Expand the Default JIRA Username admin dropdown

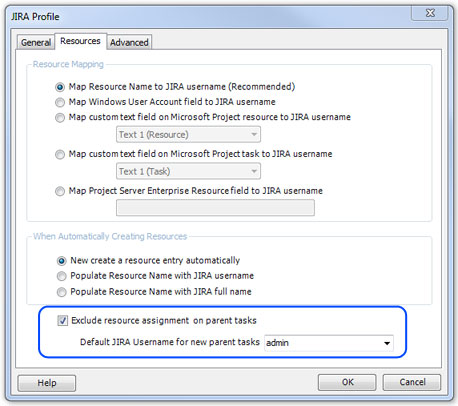[x=329, y=343]
